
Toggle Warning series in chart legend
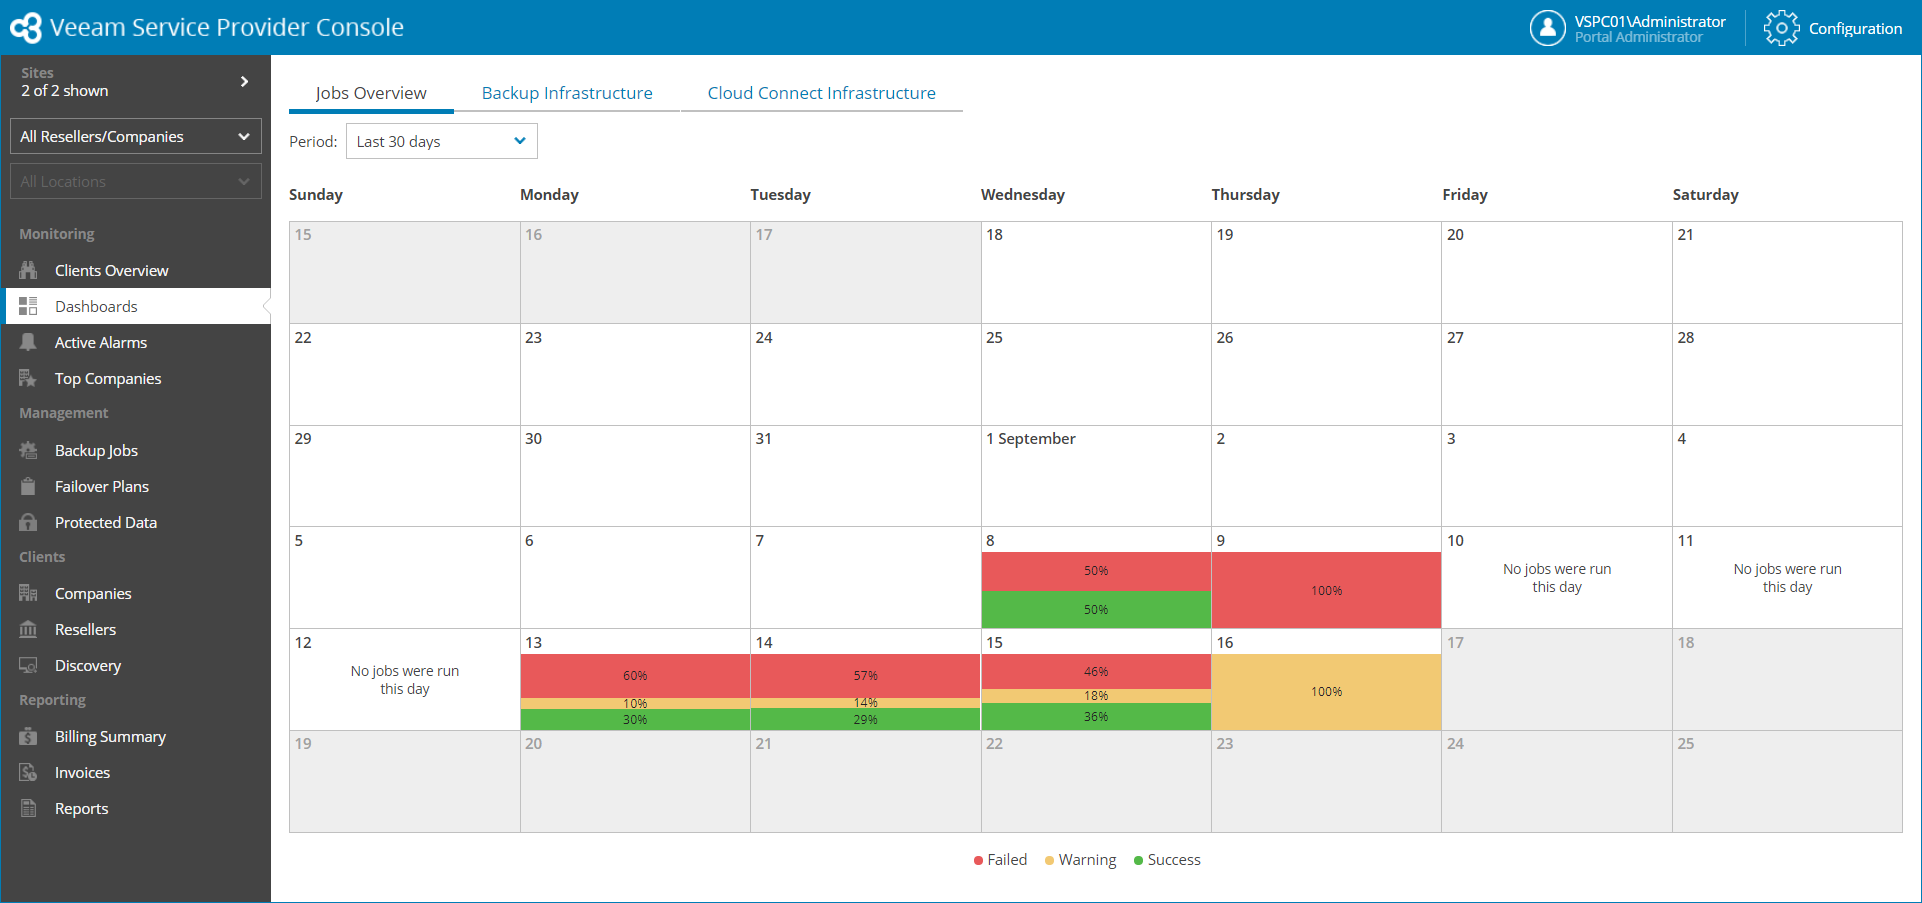coord(1080,860)
